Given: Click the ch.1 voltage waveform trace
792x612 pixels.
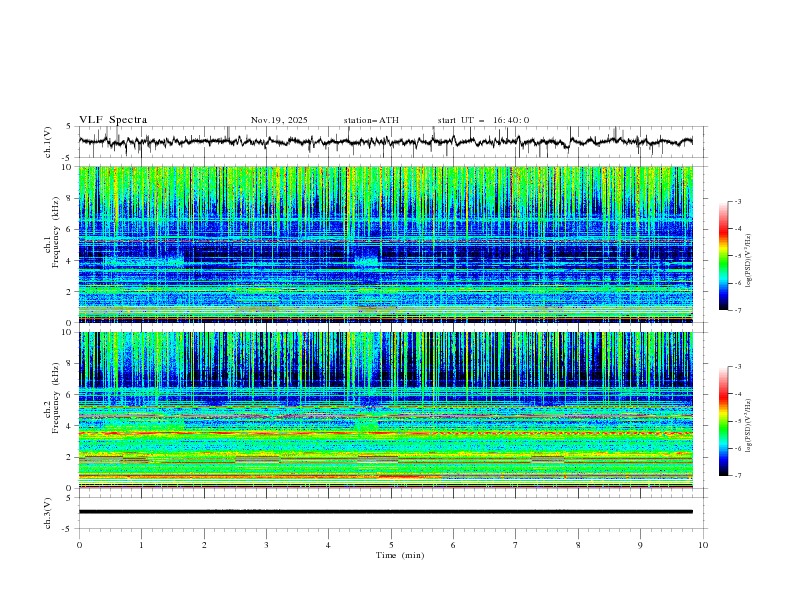Looking at the screenshot, I should point(385,142).
